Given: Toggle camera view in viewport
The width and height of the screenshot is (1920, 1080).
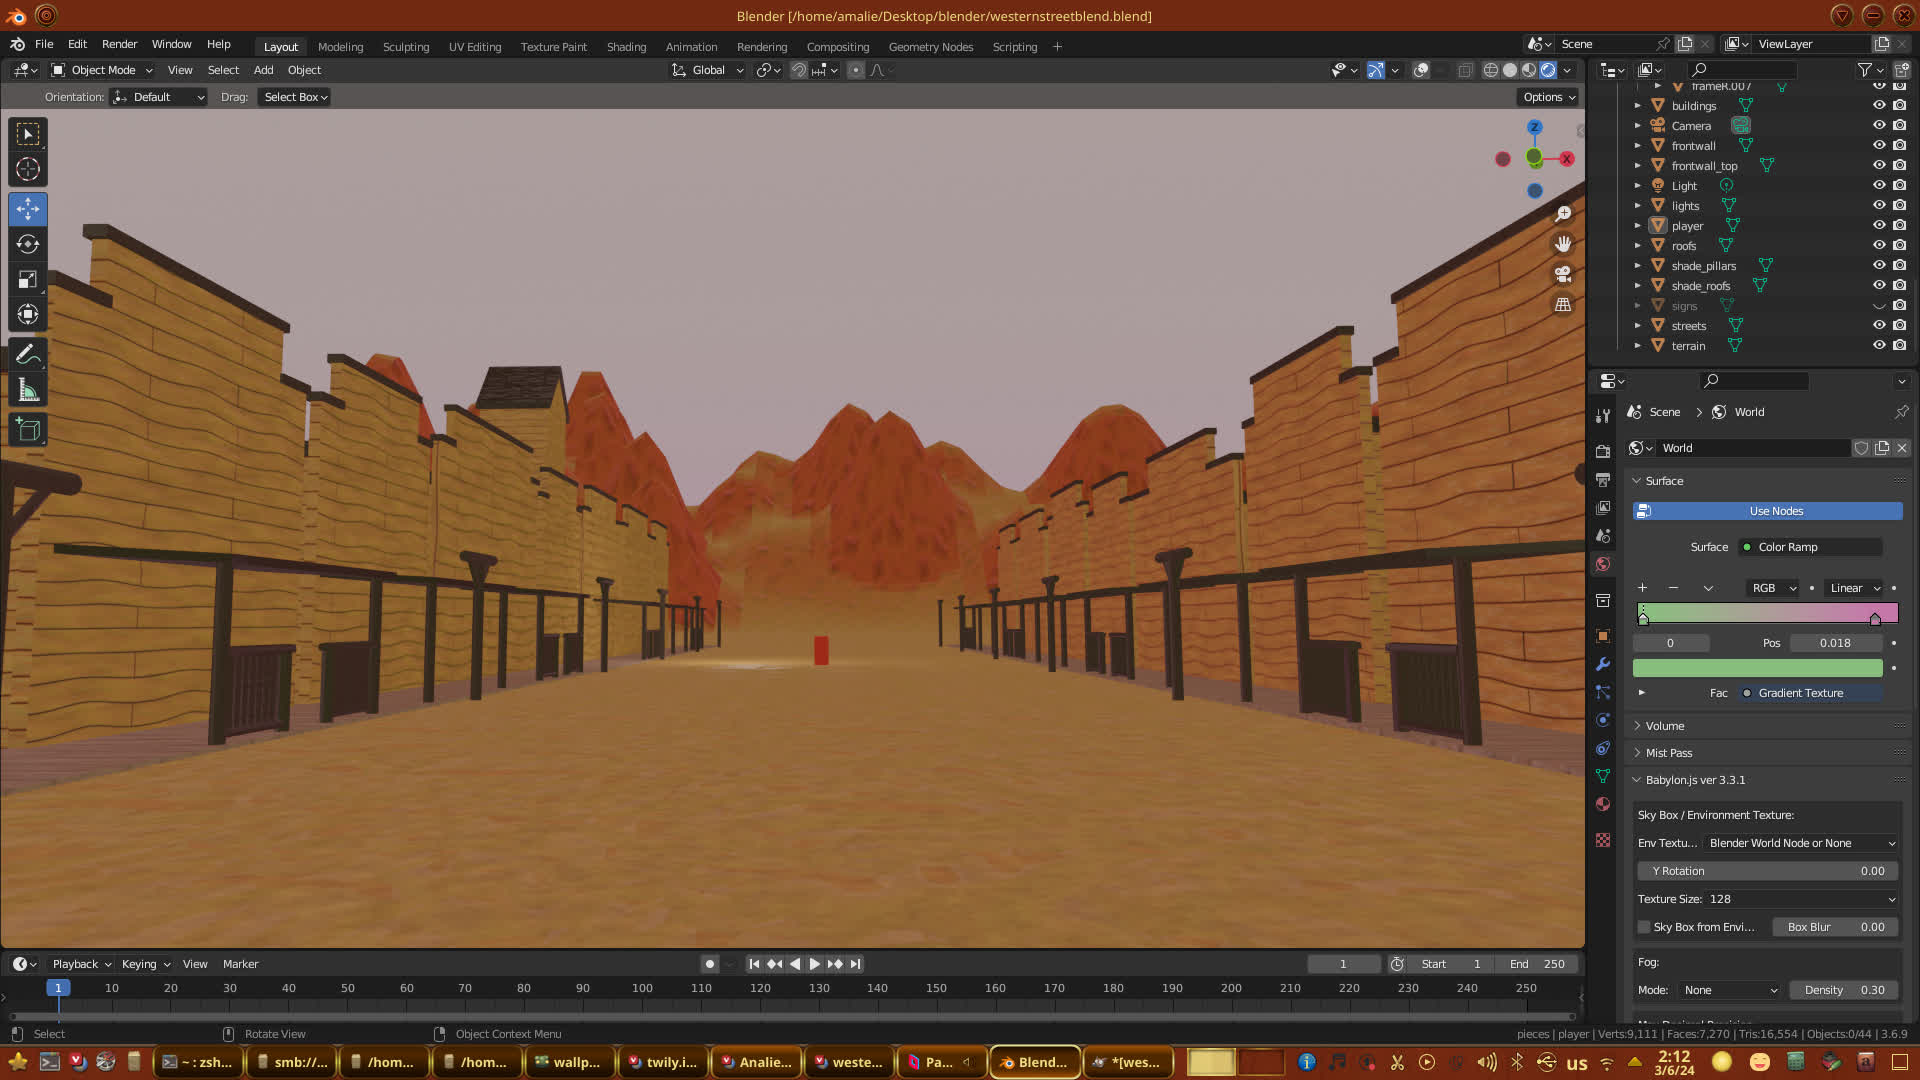Looking at the screenshot, I should (x=1563, y=274).
